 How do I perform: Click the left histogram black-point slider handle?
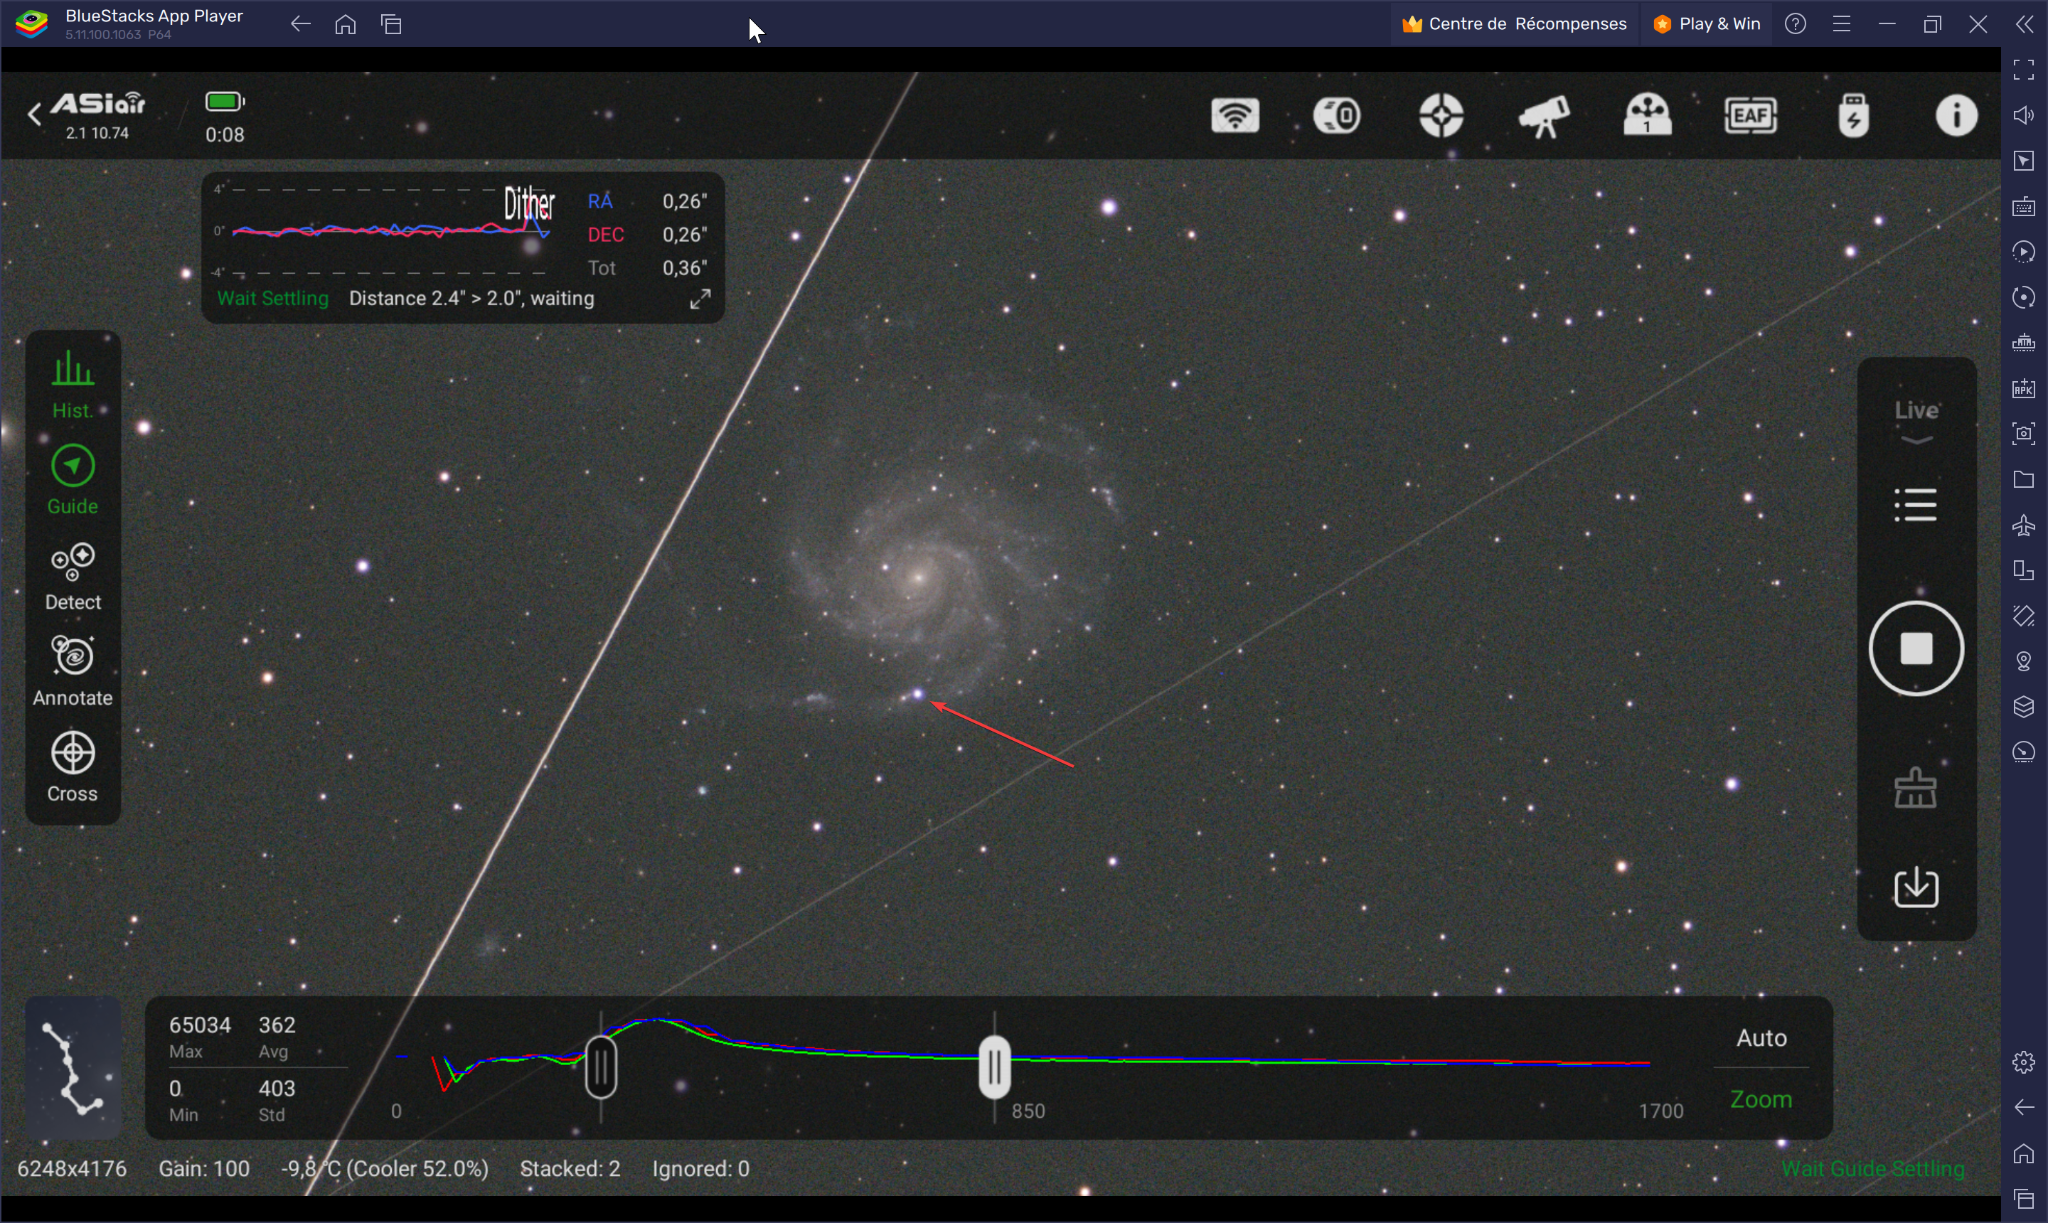601,1067
